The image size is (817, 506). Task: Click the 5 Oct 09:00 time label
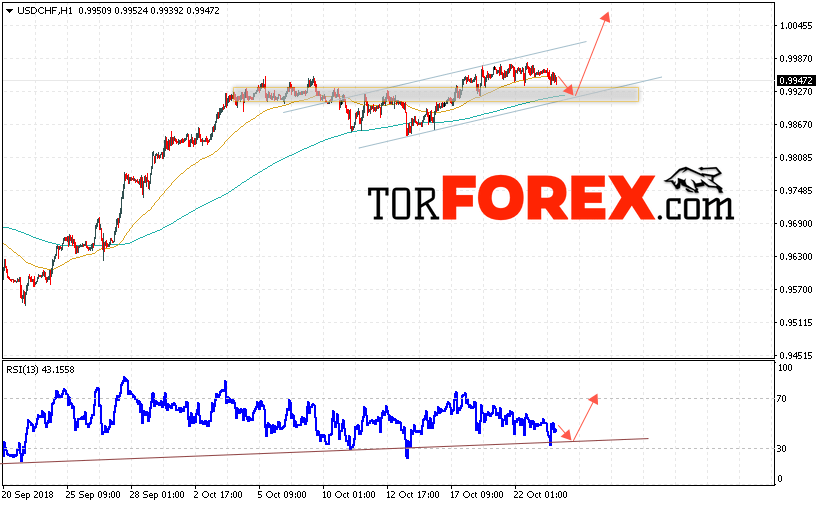[282, 495]
